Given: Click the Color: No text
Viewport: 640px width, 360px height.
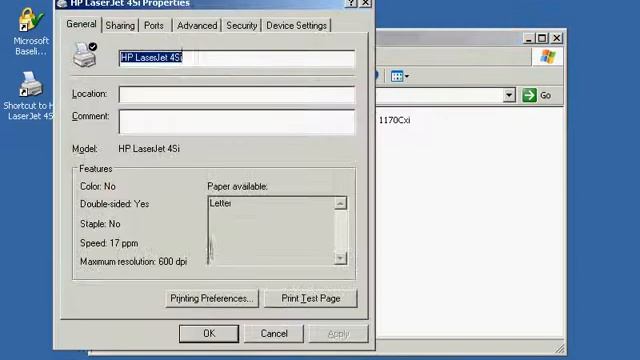Looking at the screenshot, I should point(98,187).
